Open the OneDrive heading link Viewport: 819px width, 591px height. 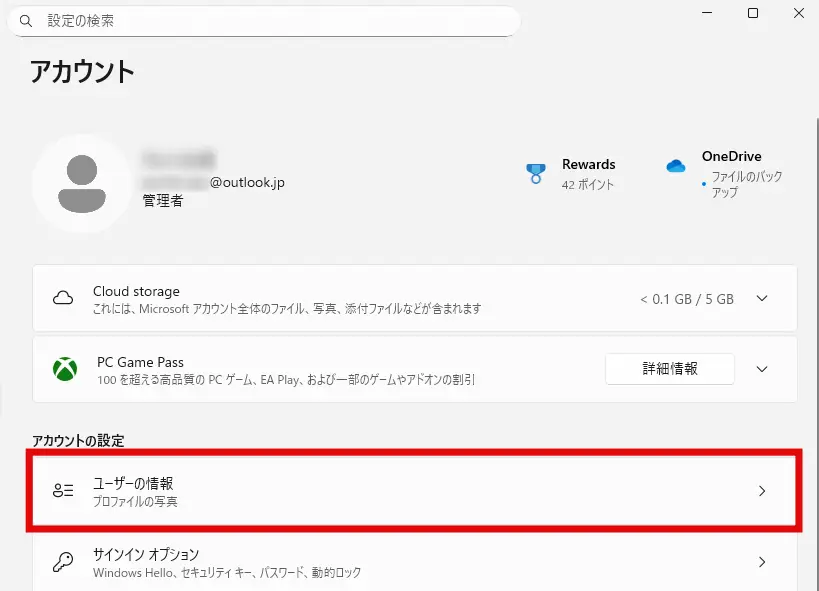[x=731, y=156]
